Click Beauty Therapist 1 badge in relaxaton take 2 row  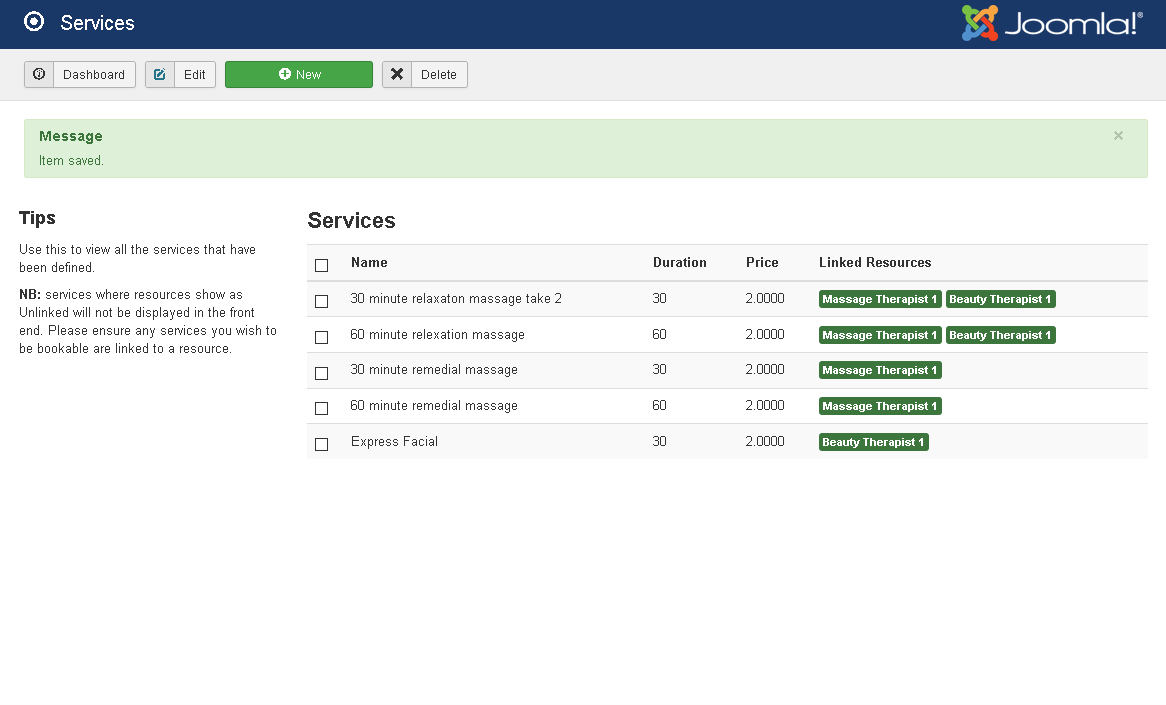(x=1000, y=299)
